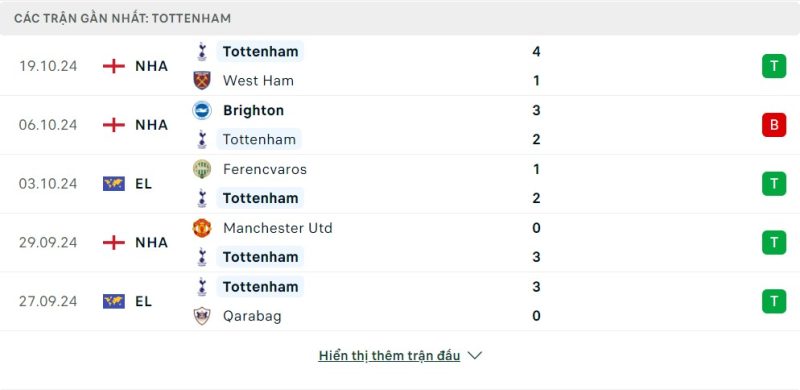Select the NHA league label for 29.09.24
The height and width of the screenshot is (390, 800).
152,242
